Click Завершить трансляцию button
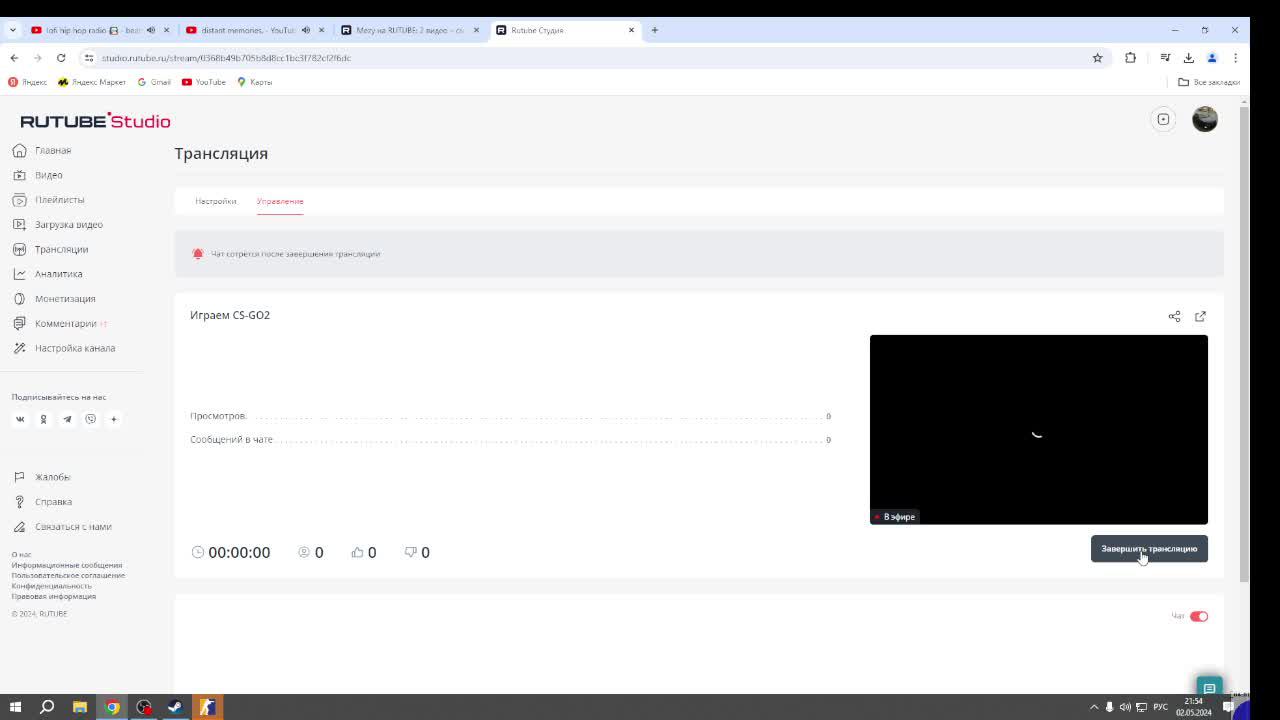1280x720 pixels. tap(1149, 548)
